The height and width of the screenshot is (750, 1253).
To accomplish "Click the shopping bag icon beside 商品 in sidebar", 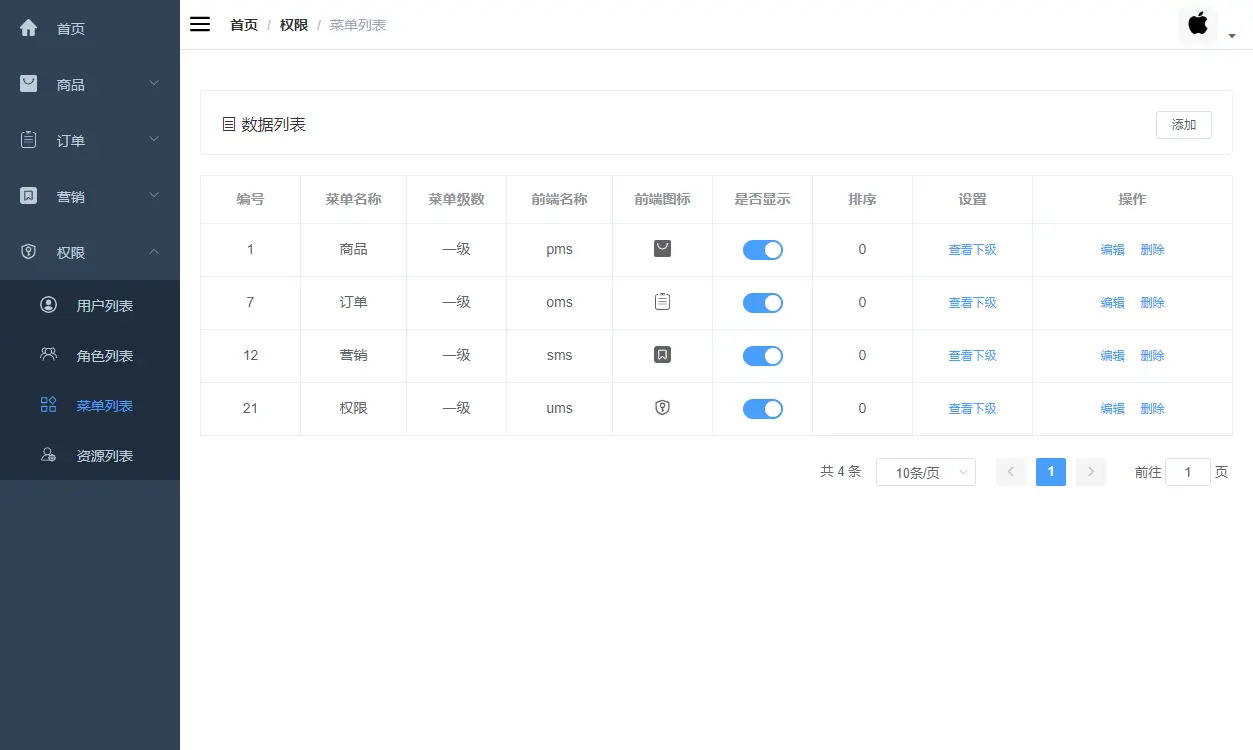I will (29, 84).
